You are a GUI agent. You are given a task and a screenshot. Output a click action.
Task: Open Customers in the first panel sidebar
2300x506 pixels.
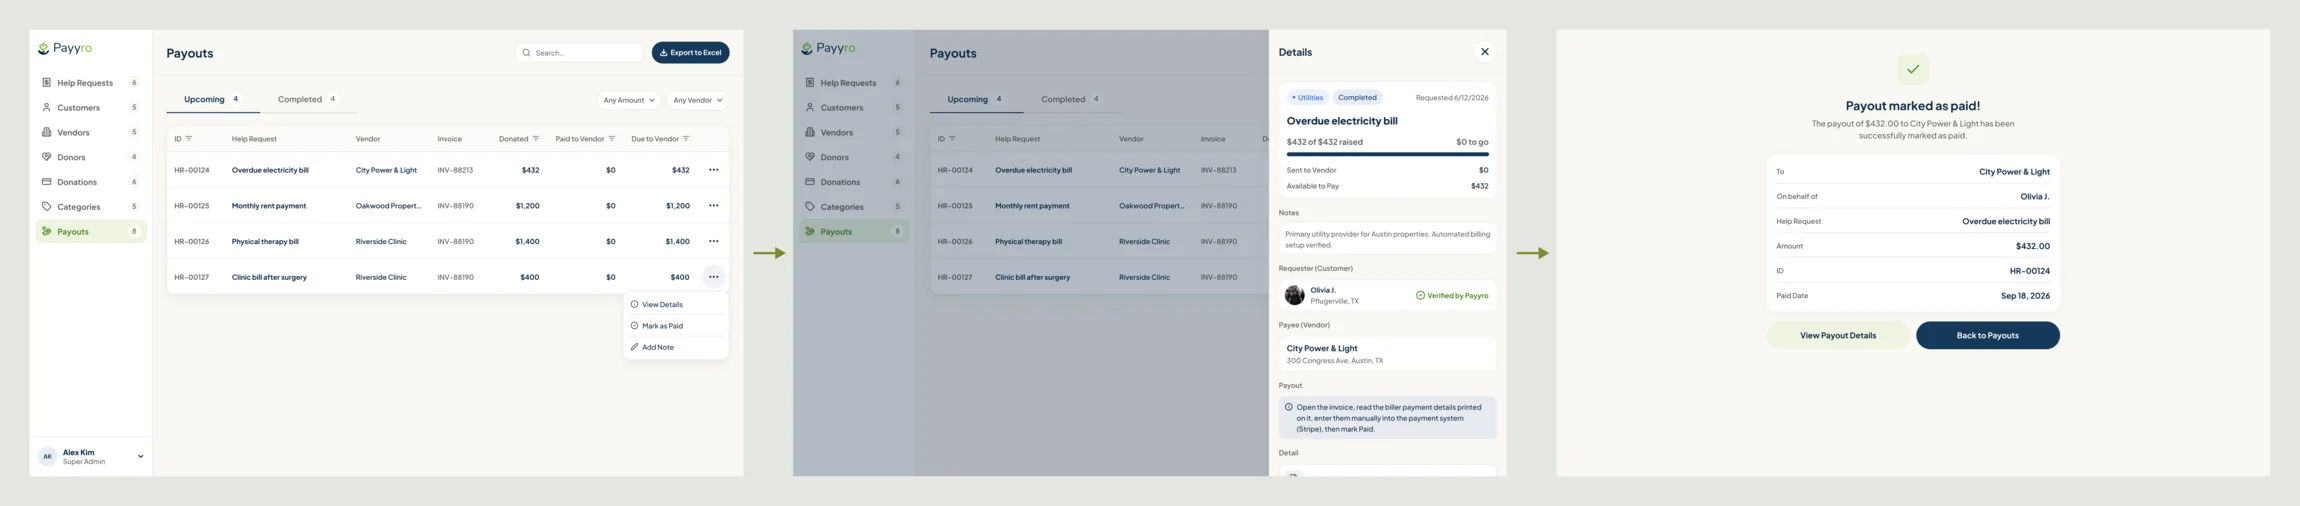(90, 107)
